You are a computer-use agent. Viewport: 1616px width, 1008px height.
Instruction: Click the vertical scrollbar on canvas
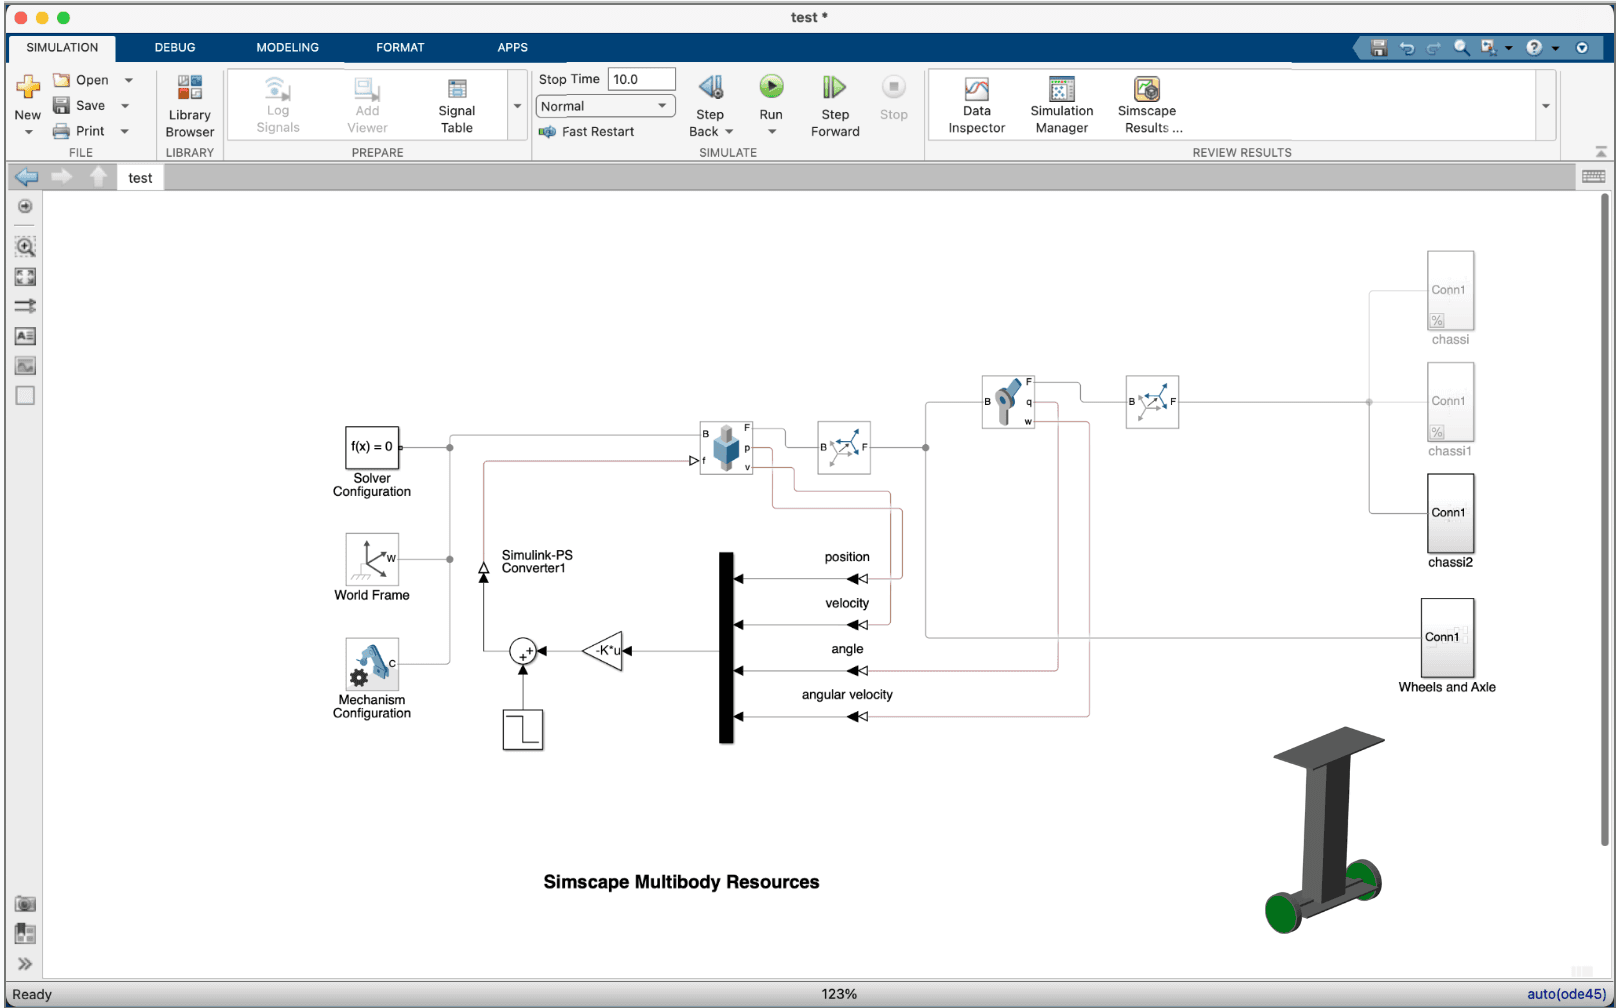coord(1605,520)
